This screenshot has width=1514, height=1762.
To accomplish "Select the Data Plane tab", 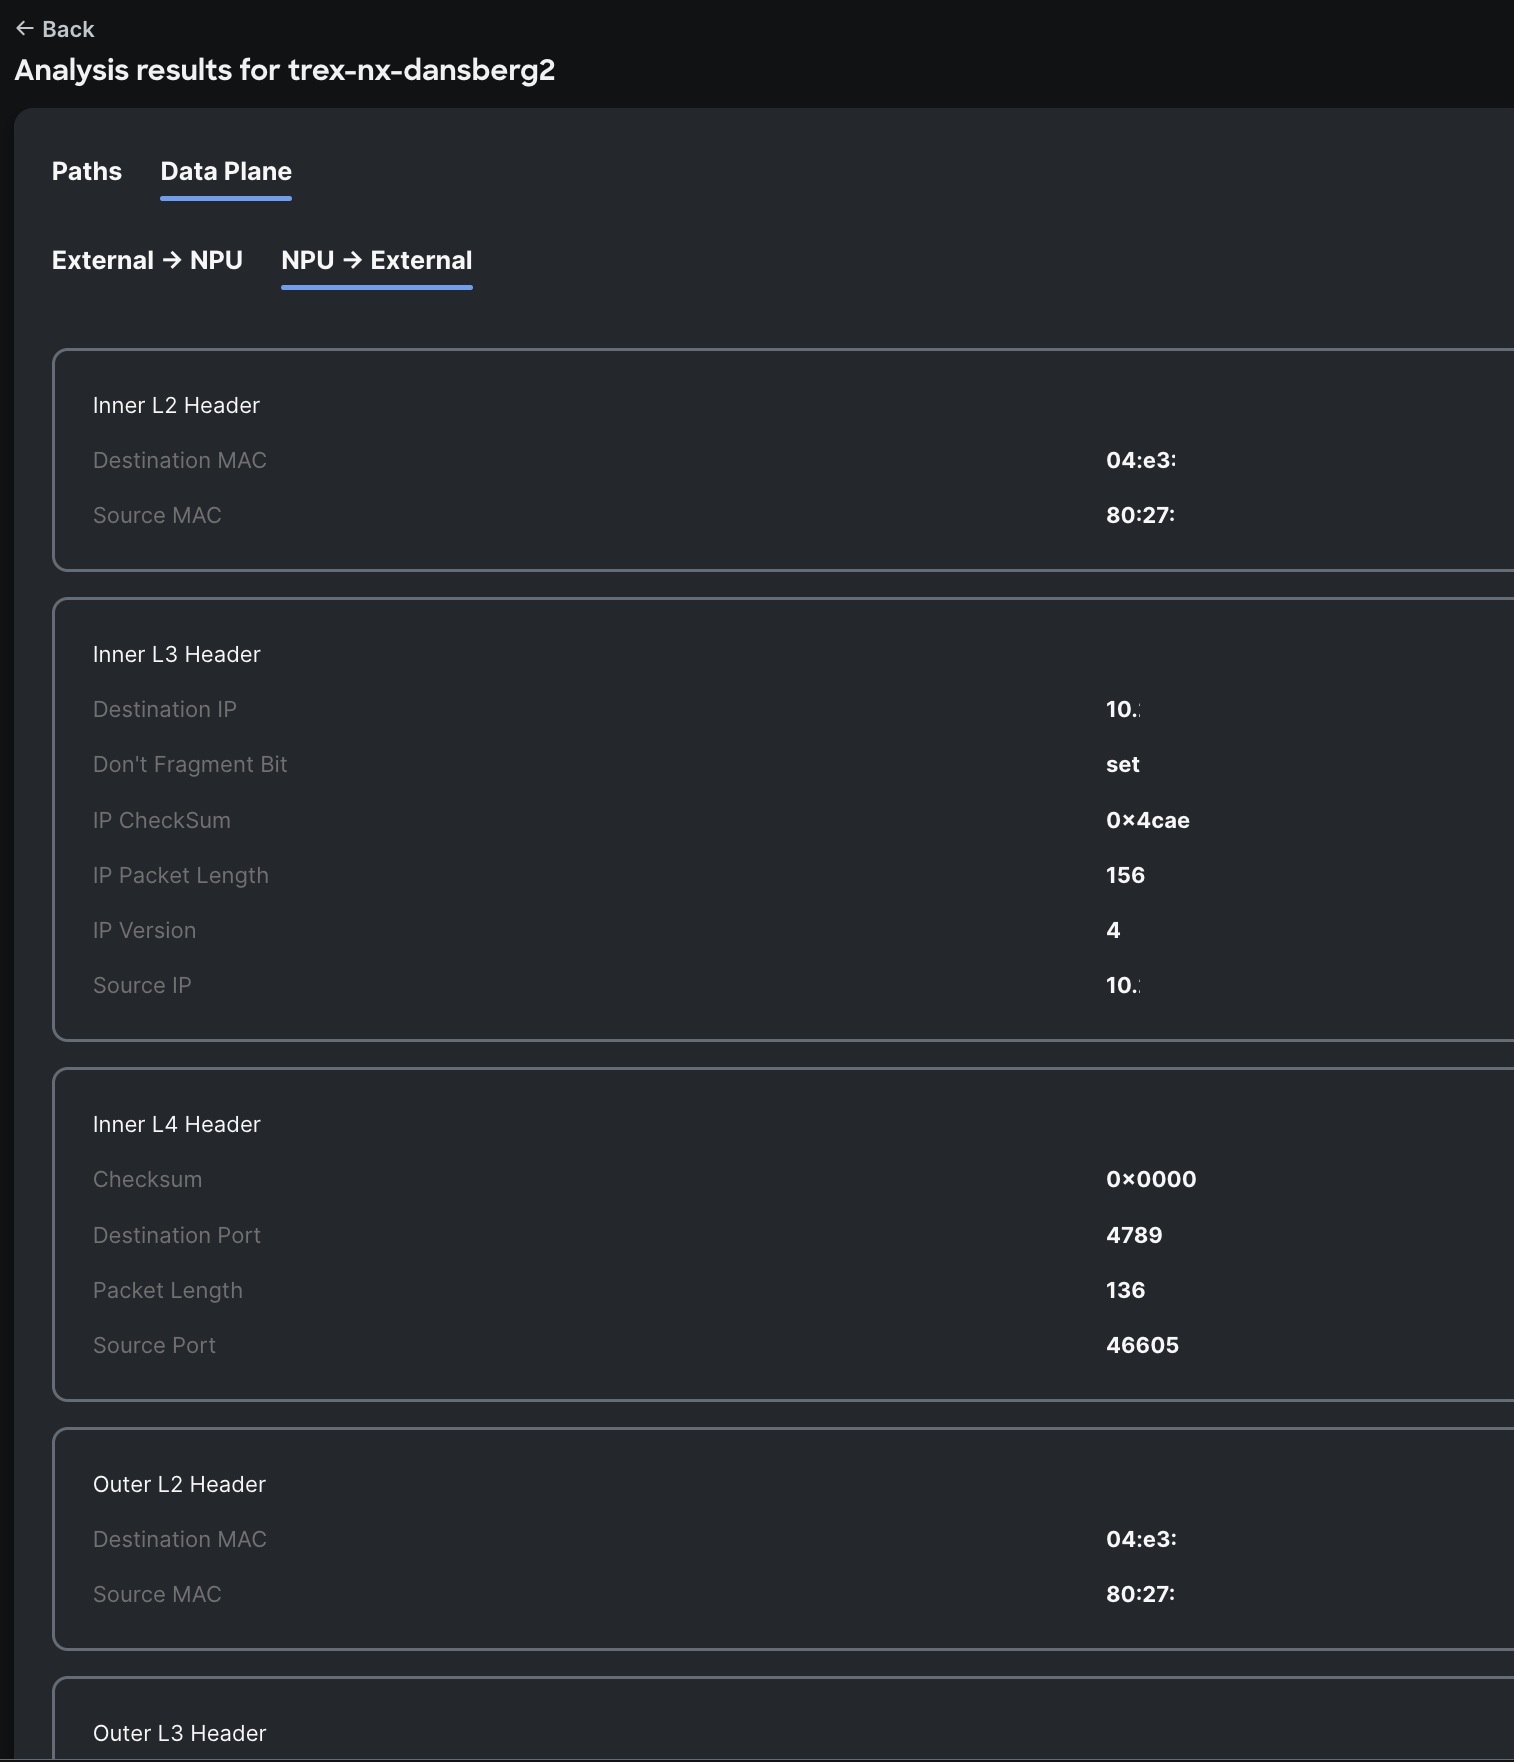I will [x=226, y=172].
